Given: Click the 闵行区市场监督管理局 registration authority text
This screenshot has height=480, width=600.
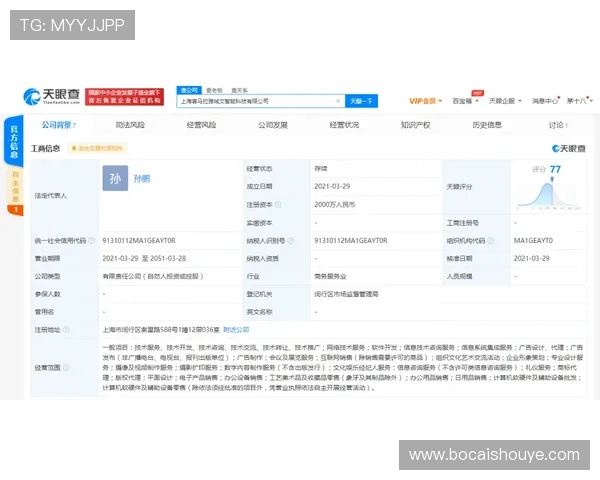Looking at the screenshot, I should (x=346, y=294).
